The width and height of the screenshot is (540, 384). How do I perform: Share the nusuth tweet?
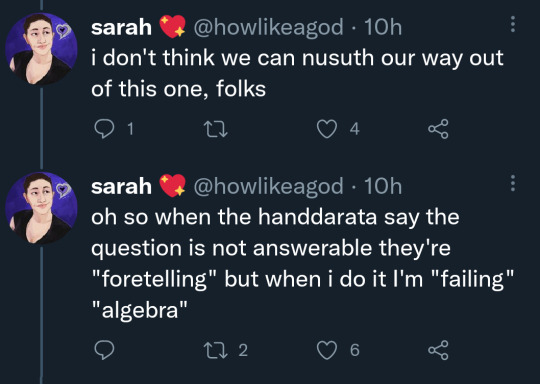coord(438,129)
